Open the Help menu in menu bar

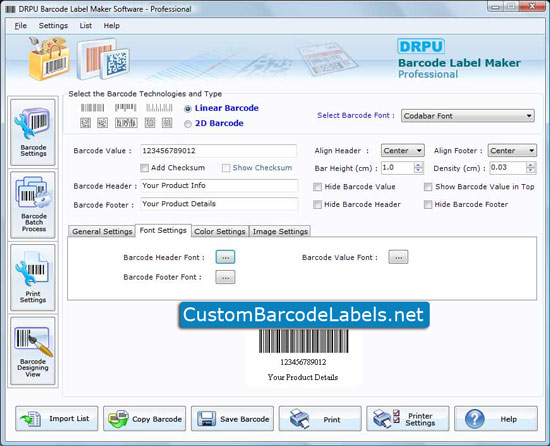pos(112,26)
